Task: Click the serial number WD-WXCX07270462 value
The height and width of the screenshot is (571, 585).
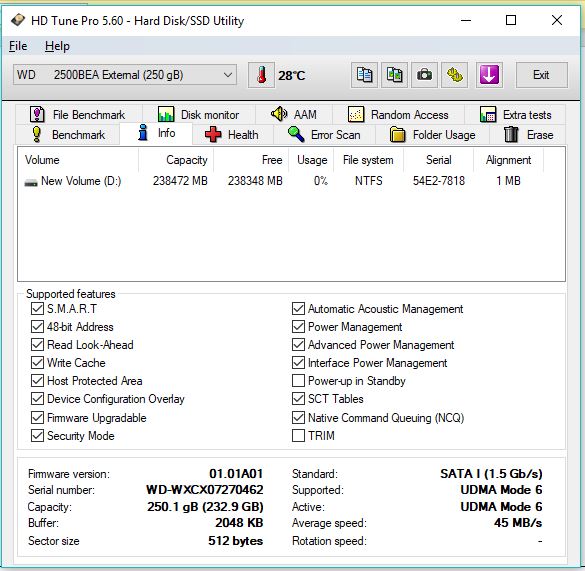Action: tap(204, 490)
